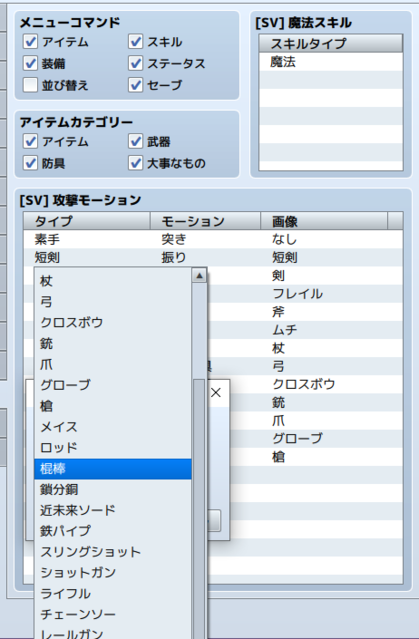
Task: Choose 杖 from the dropdown list
Action: 113,281
